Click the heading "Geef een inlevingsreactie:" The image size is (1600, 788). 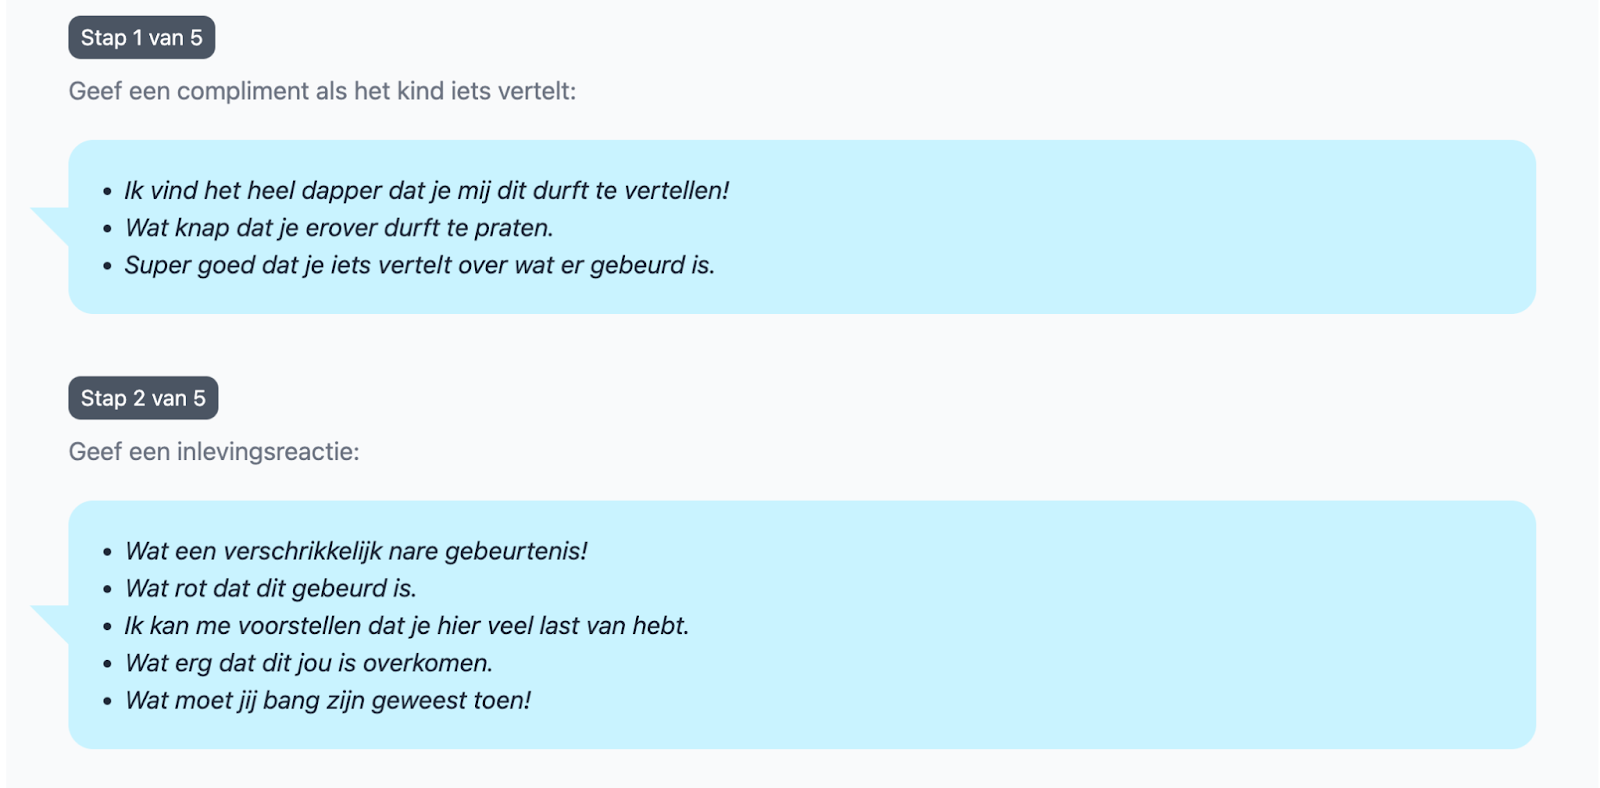click(214, 451)
